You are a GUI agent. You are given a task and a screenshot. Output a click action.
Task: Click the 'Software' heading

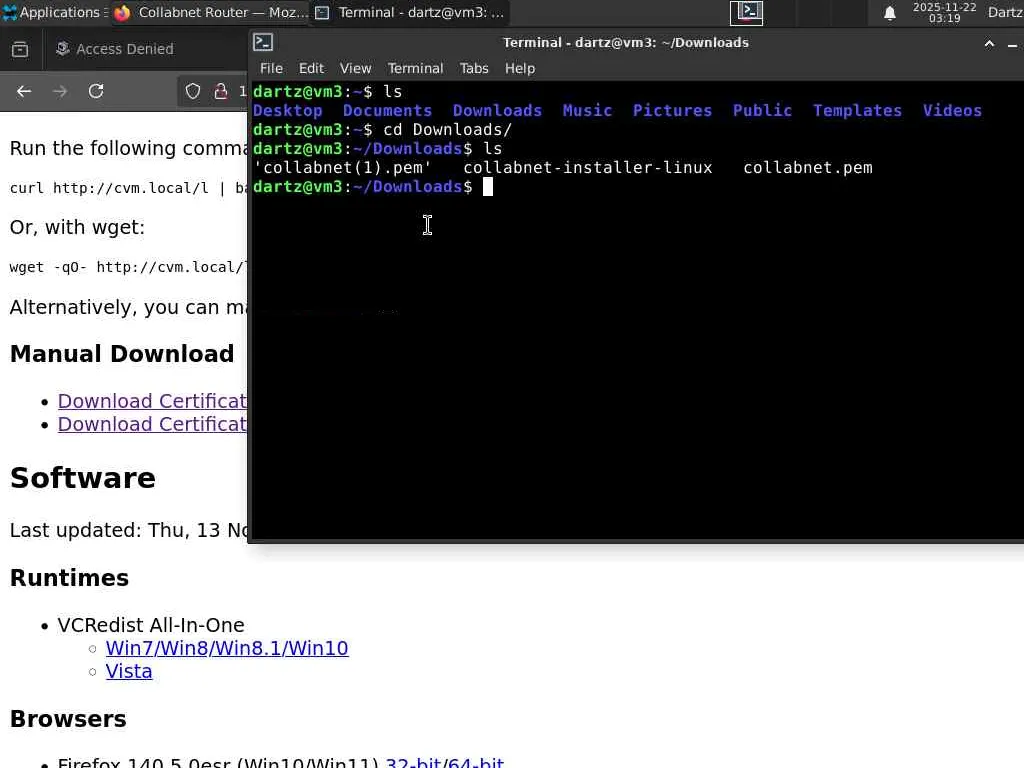(83, 478)
